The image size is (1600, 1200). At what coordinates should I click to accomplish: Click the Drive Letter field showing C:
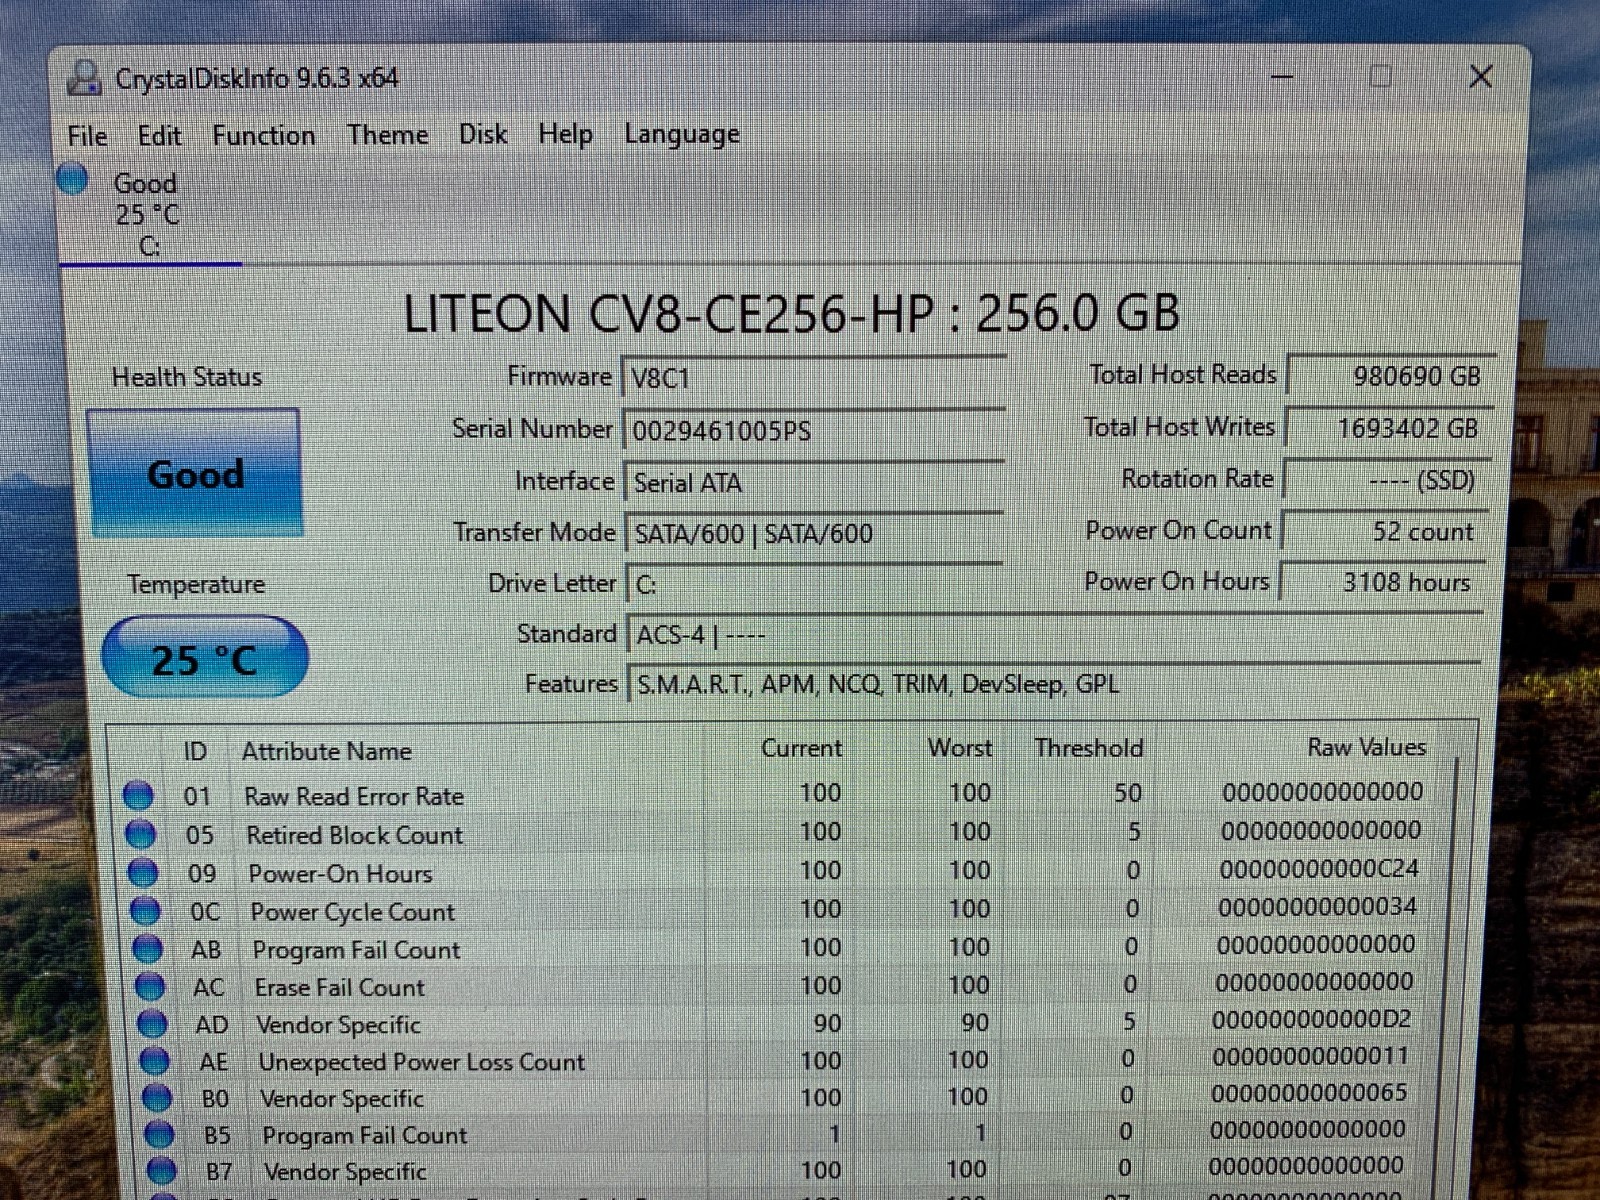tap(813, 584)
